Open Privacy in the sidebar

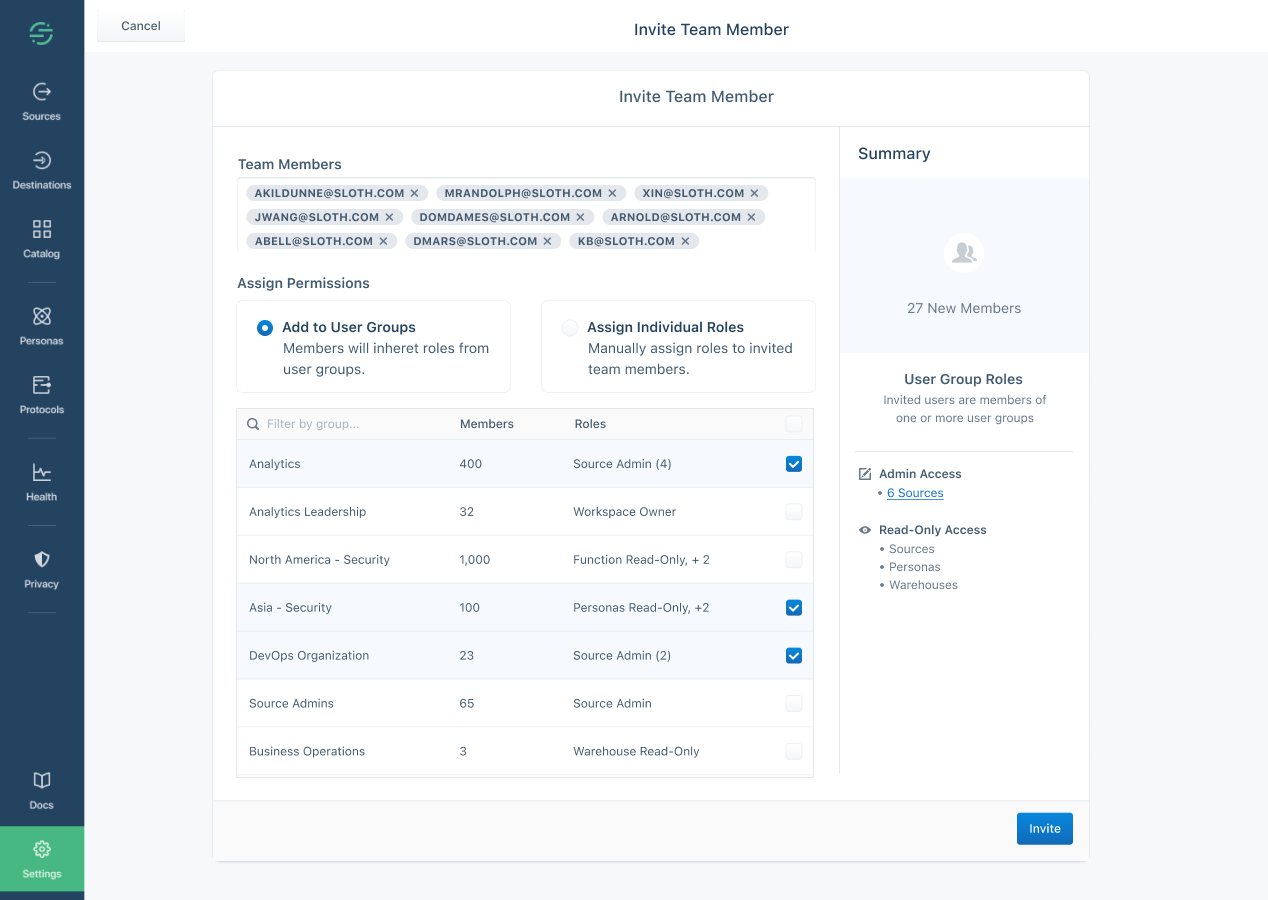coord(42,570)
